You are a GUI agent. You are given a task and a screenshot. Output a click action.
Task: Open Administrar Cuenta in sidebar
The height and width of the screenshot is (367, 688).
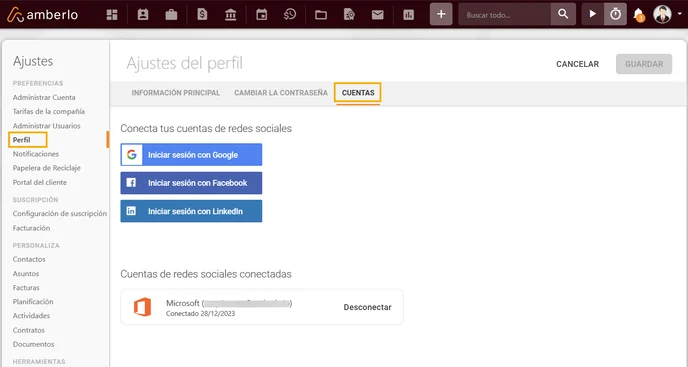tap(44, 97)
